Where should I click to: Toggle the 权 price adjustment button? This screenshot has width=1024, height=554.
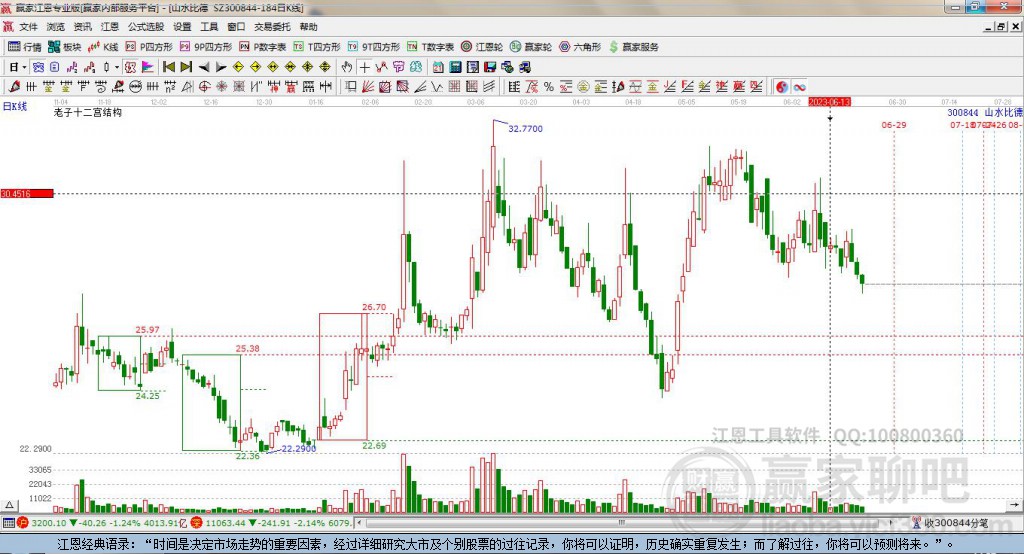(x=130, y=67)
